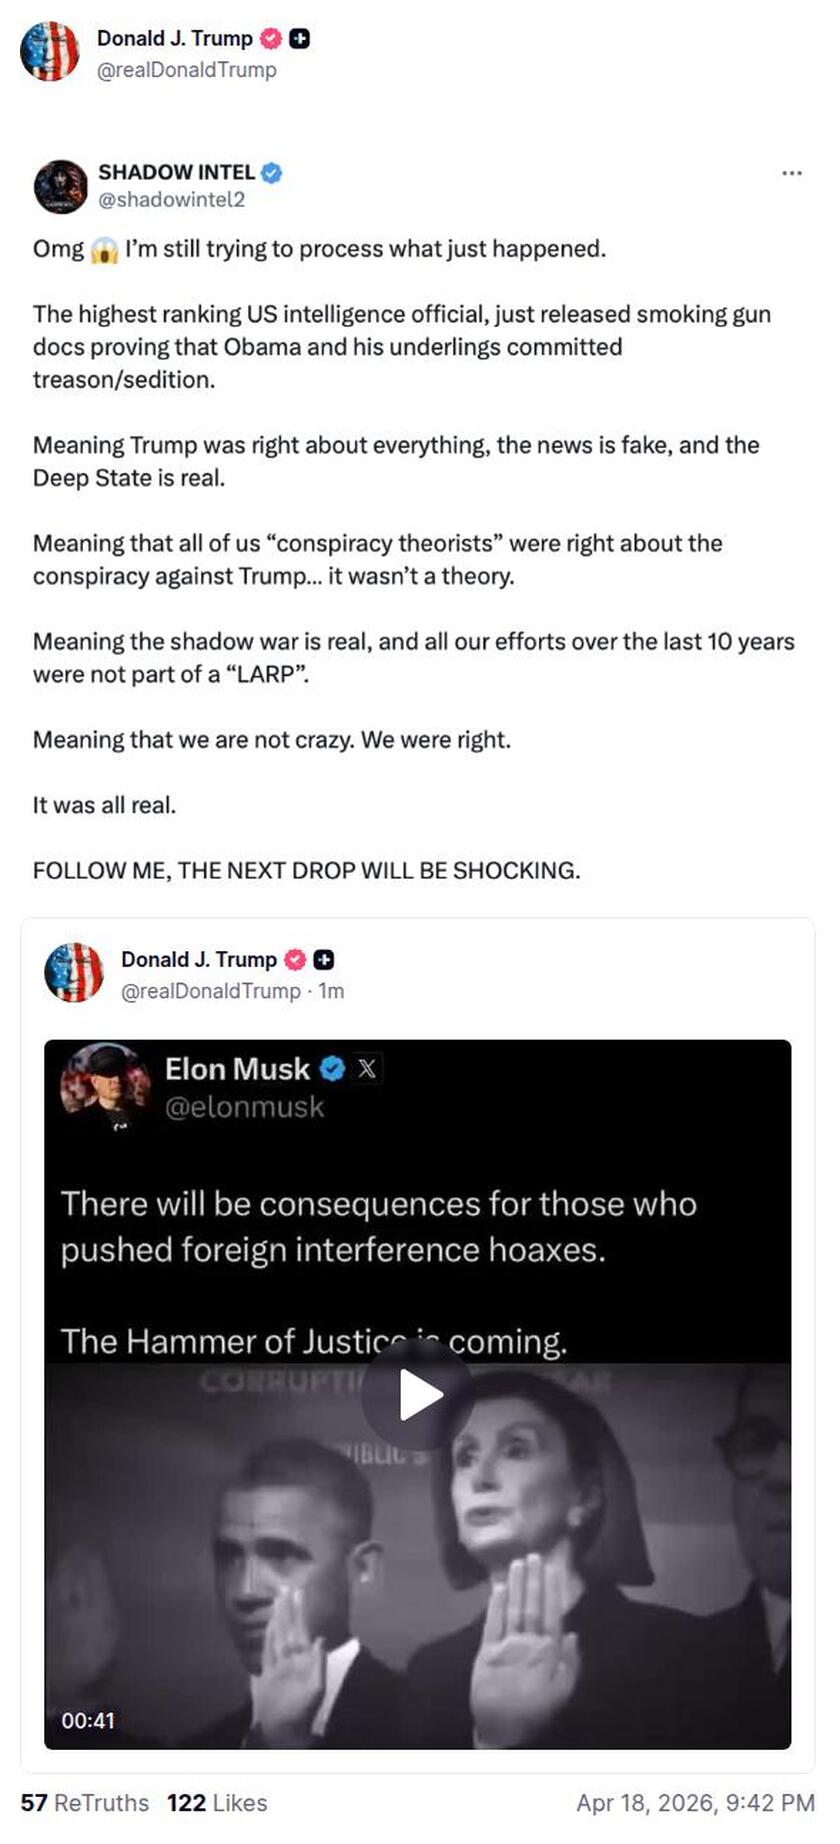The width and height of the screenshot is (840, 1844).
Task: Click the verified badge on the quoted Trump post
Action: coord(293,959)
